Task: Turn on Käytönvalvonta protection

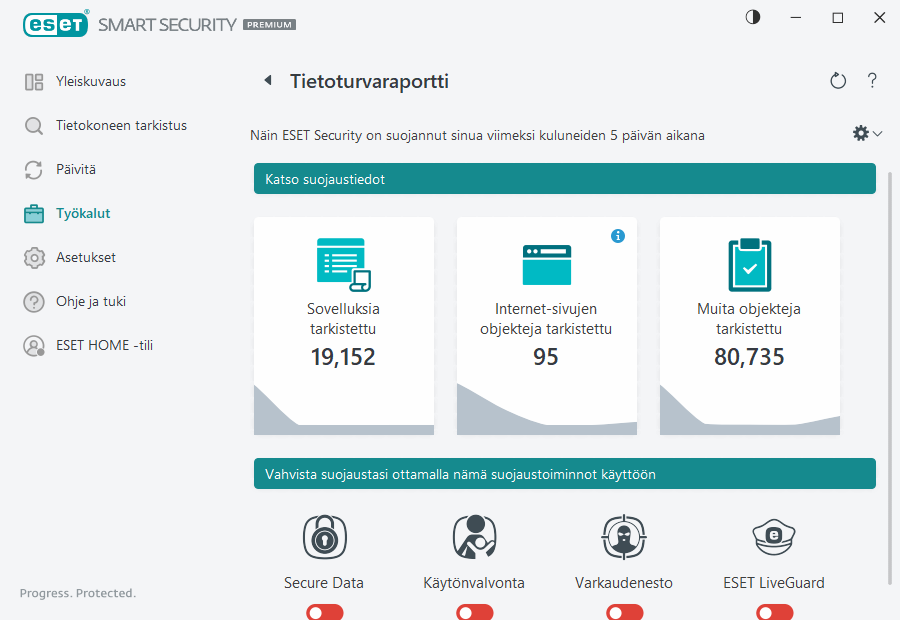Action: pos(474,611)
